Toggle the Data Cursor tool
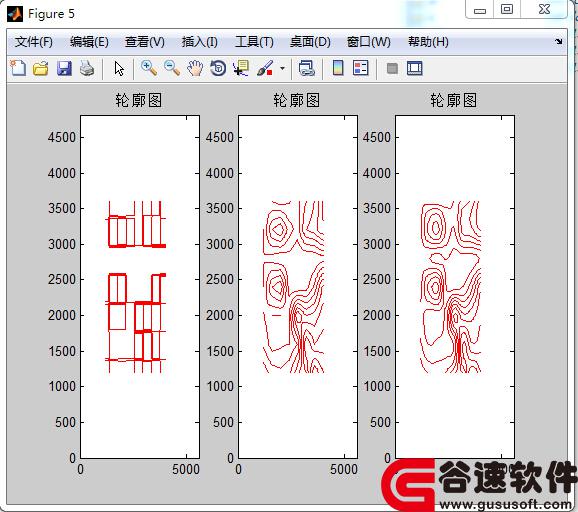Screen dimensions: 578x512 241,69
